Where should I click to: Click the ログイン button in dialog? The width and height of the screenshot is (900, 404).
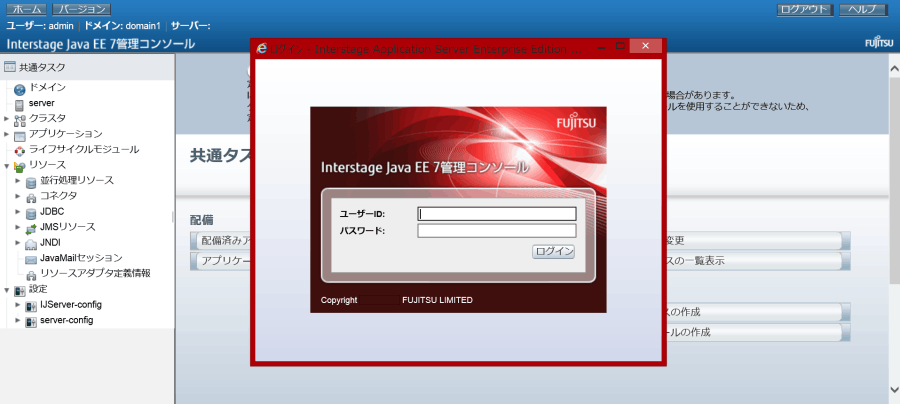click(x=553, y=251)
